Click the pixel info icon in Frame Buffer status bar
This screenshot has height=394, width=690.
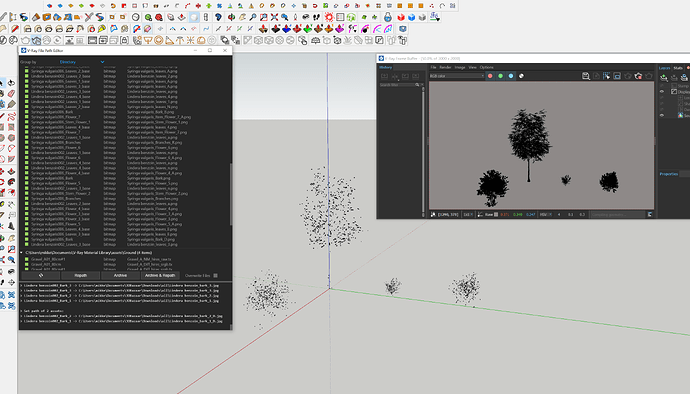(x=433, y=214)
